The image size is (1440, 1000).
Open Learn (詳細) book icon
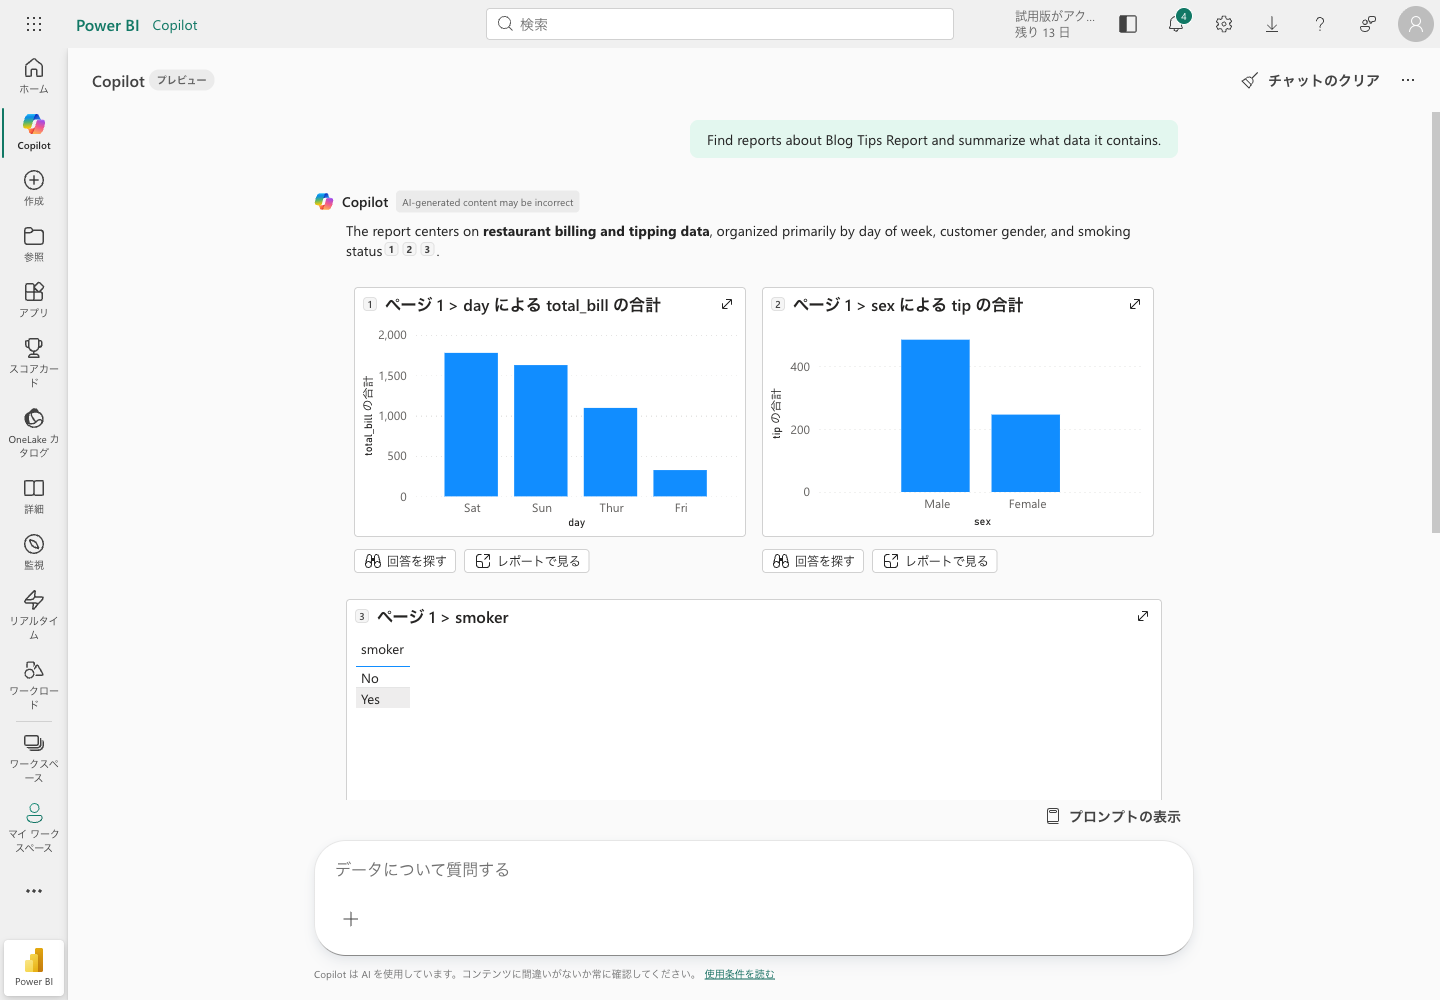coord(34,495)
